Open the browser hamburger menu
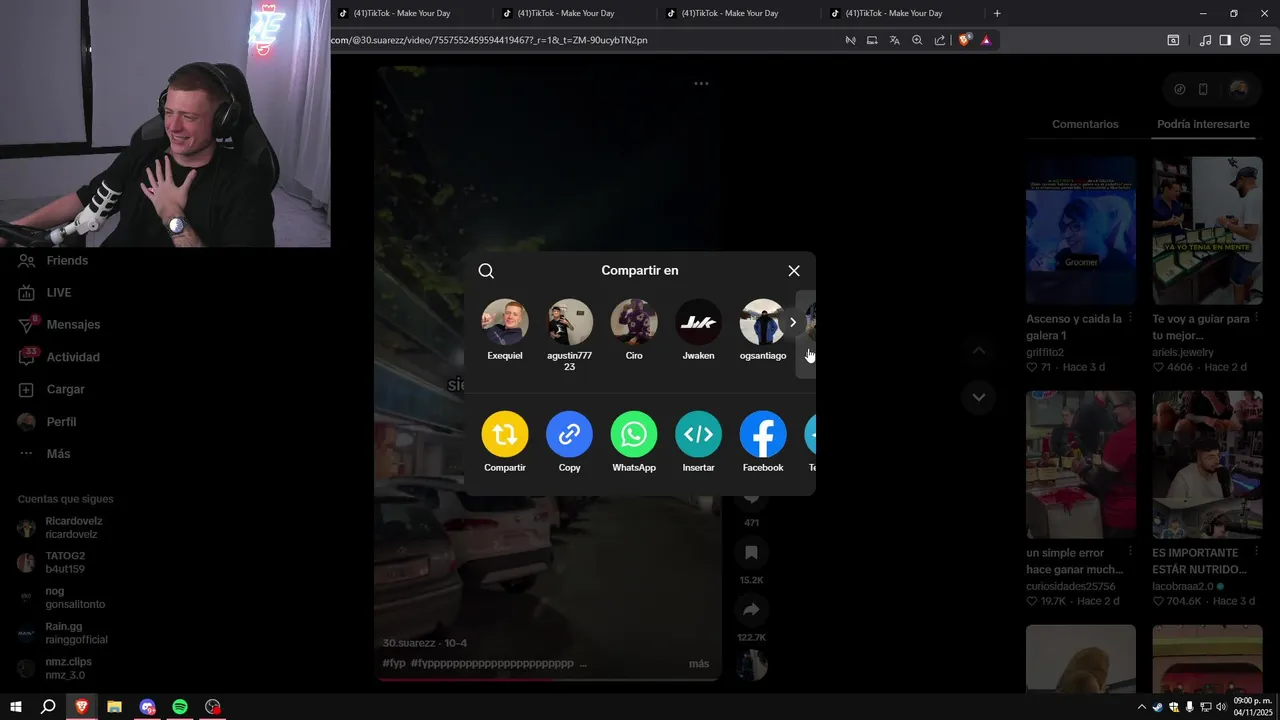The width and height of the screenshot is (1280, 720). tap(1265, 40)
